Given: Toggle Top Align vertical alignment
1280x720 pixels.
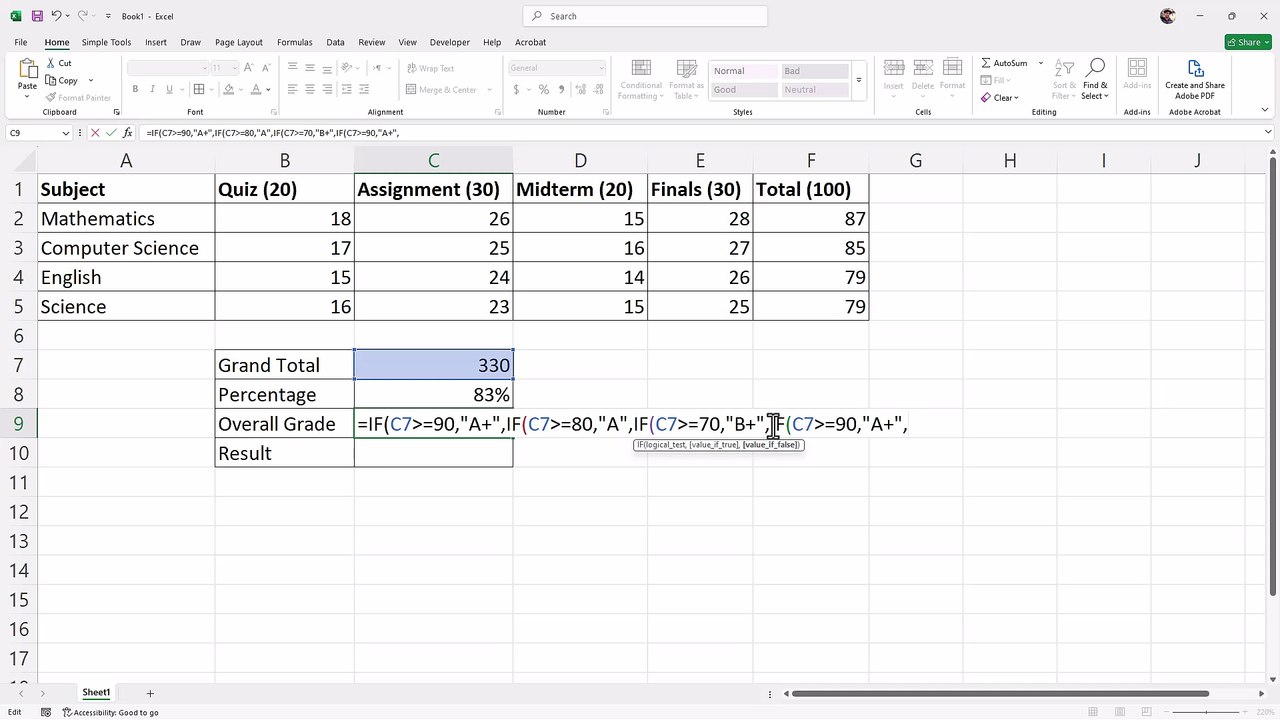Looking at the screenshot, I should pyautogui.click(x=292, y=67).
